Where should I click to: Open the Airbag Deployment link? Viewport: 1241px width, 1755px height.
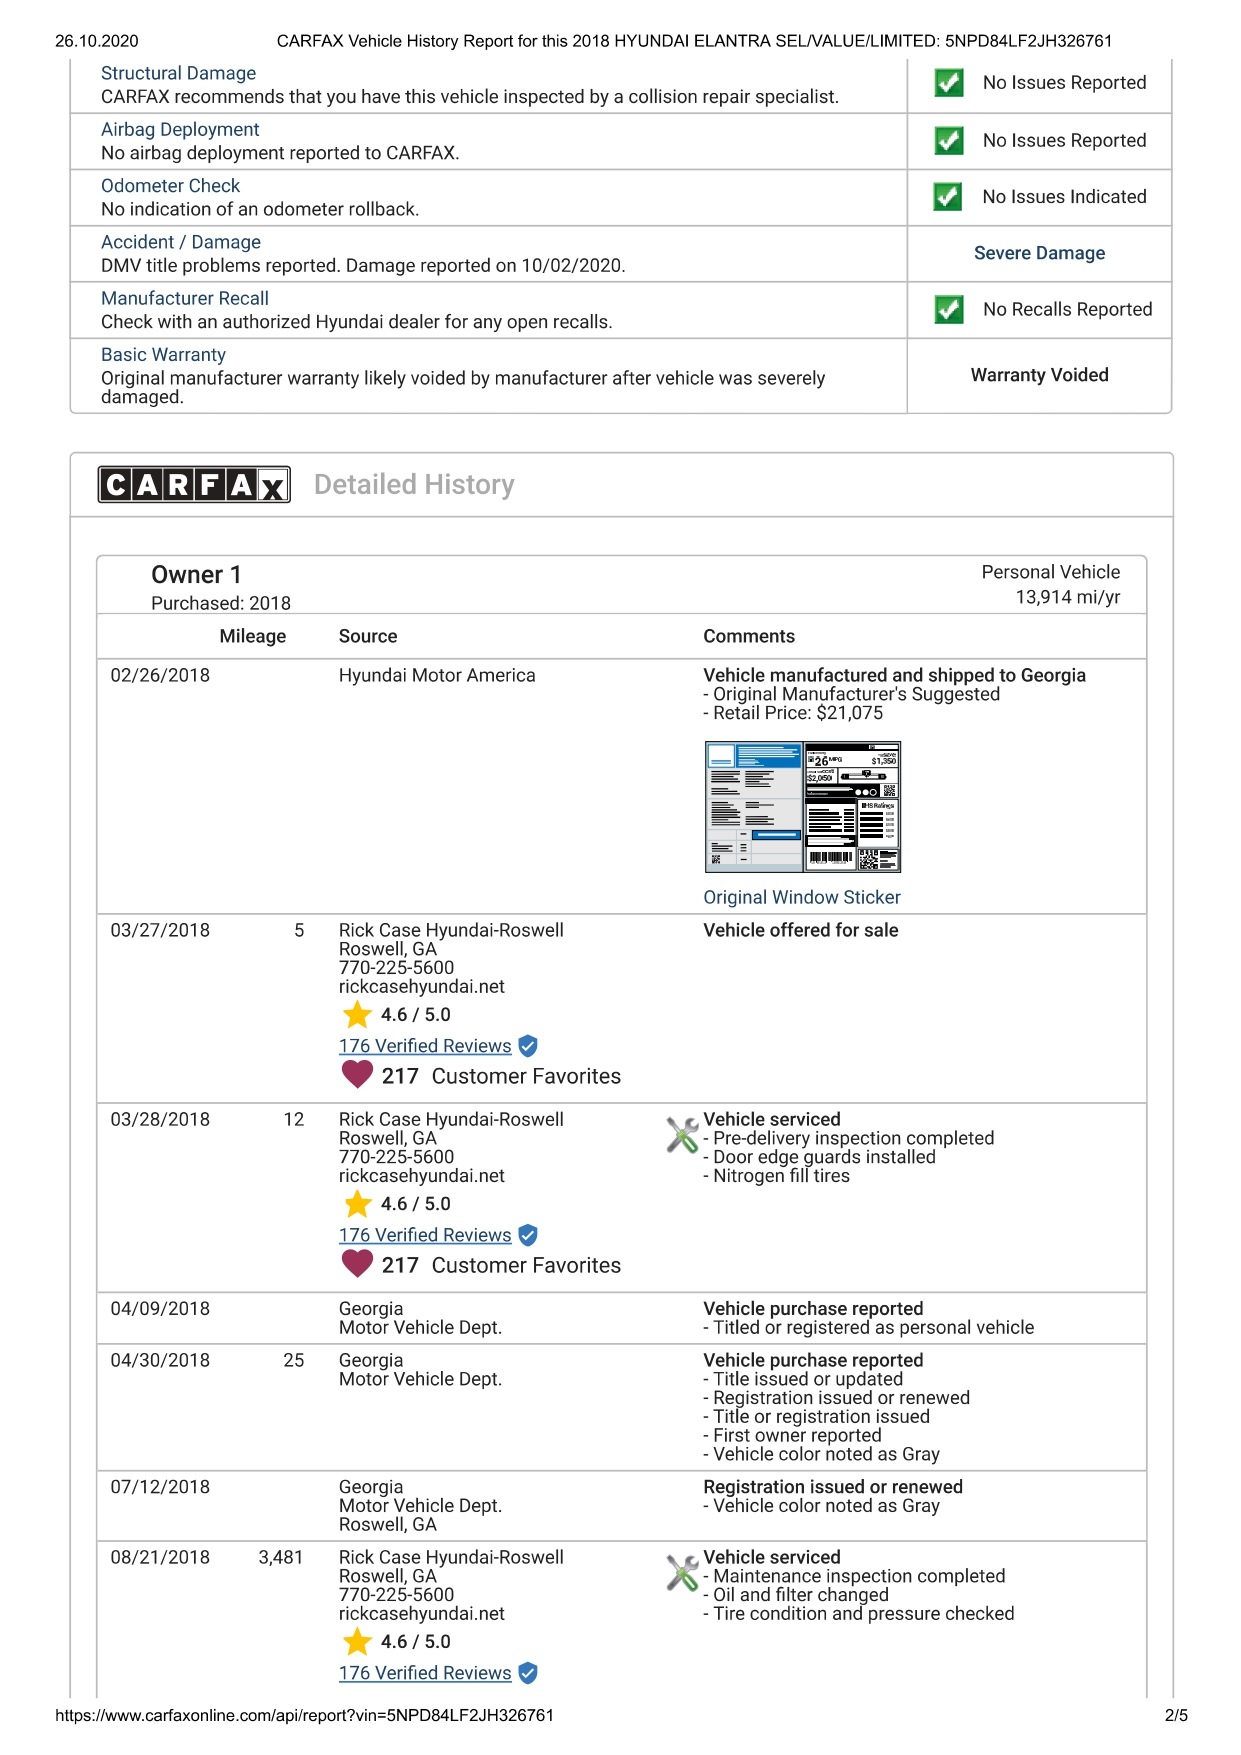point(180,130)
